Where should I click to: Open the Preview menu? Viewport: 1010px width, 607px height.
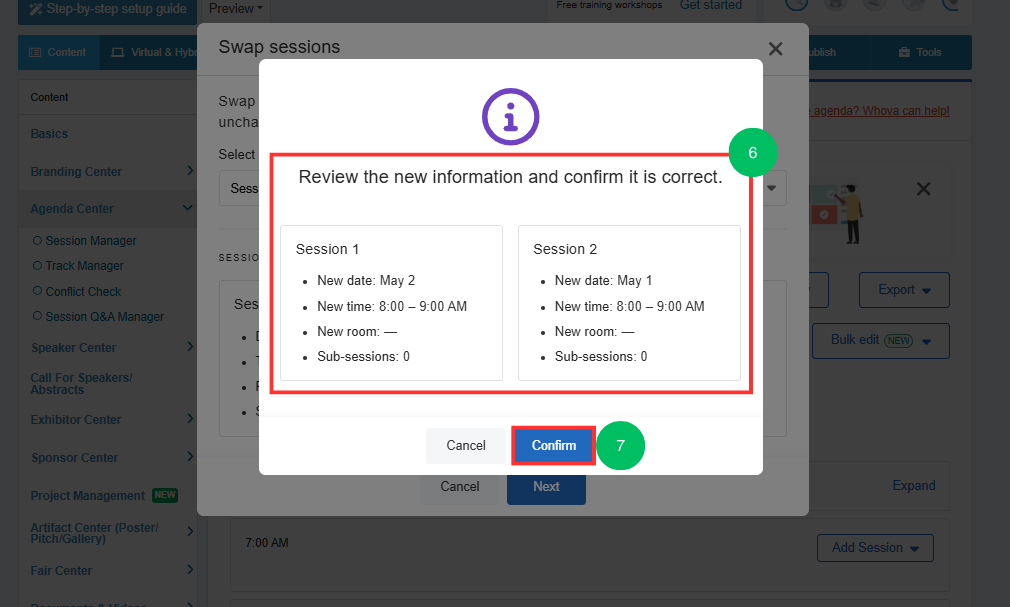click(x=236, y=9)
